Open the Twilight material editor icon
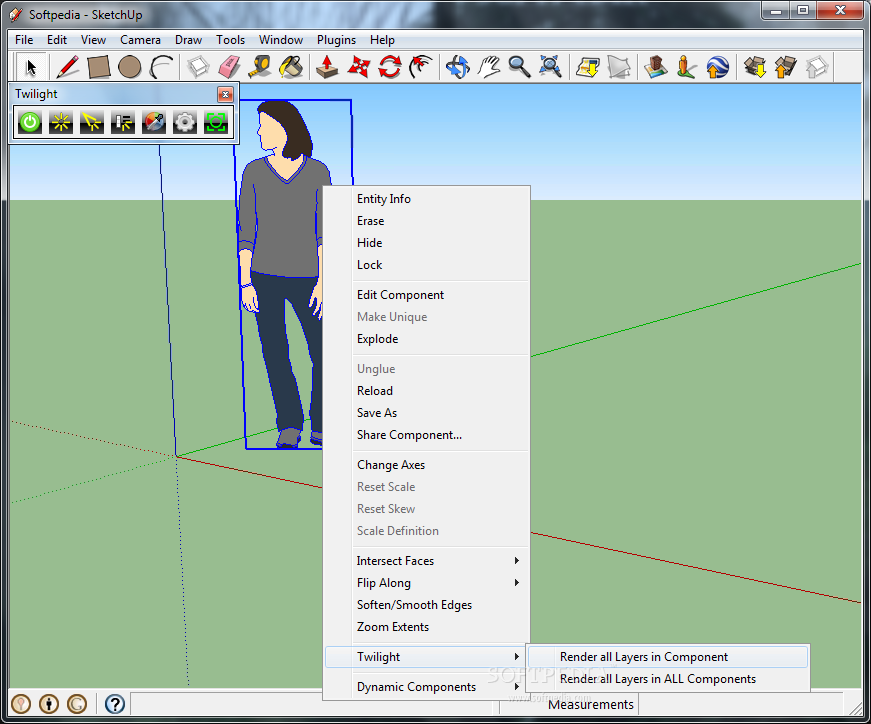871x724 pixels. coord(154,122)
